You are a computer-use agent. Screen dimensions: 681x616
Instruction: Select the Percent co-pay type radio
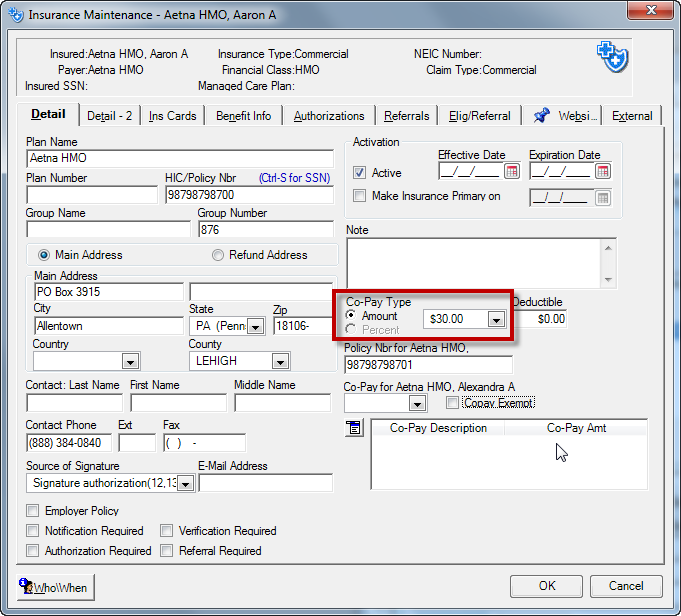pyautogui.click(x=351, y=329)
